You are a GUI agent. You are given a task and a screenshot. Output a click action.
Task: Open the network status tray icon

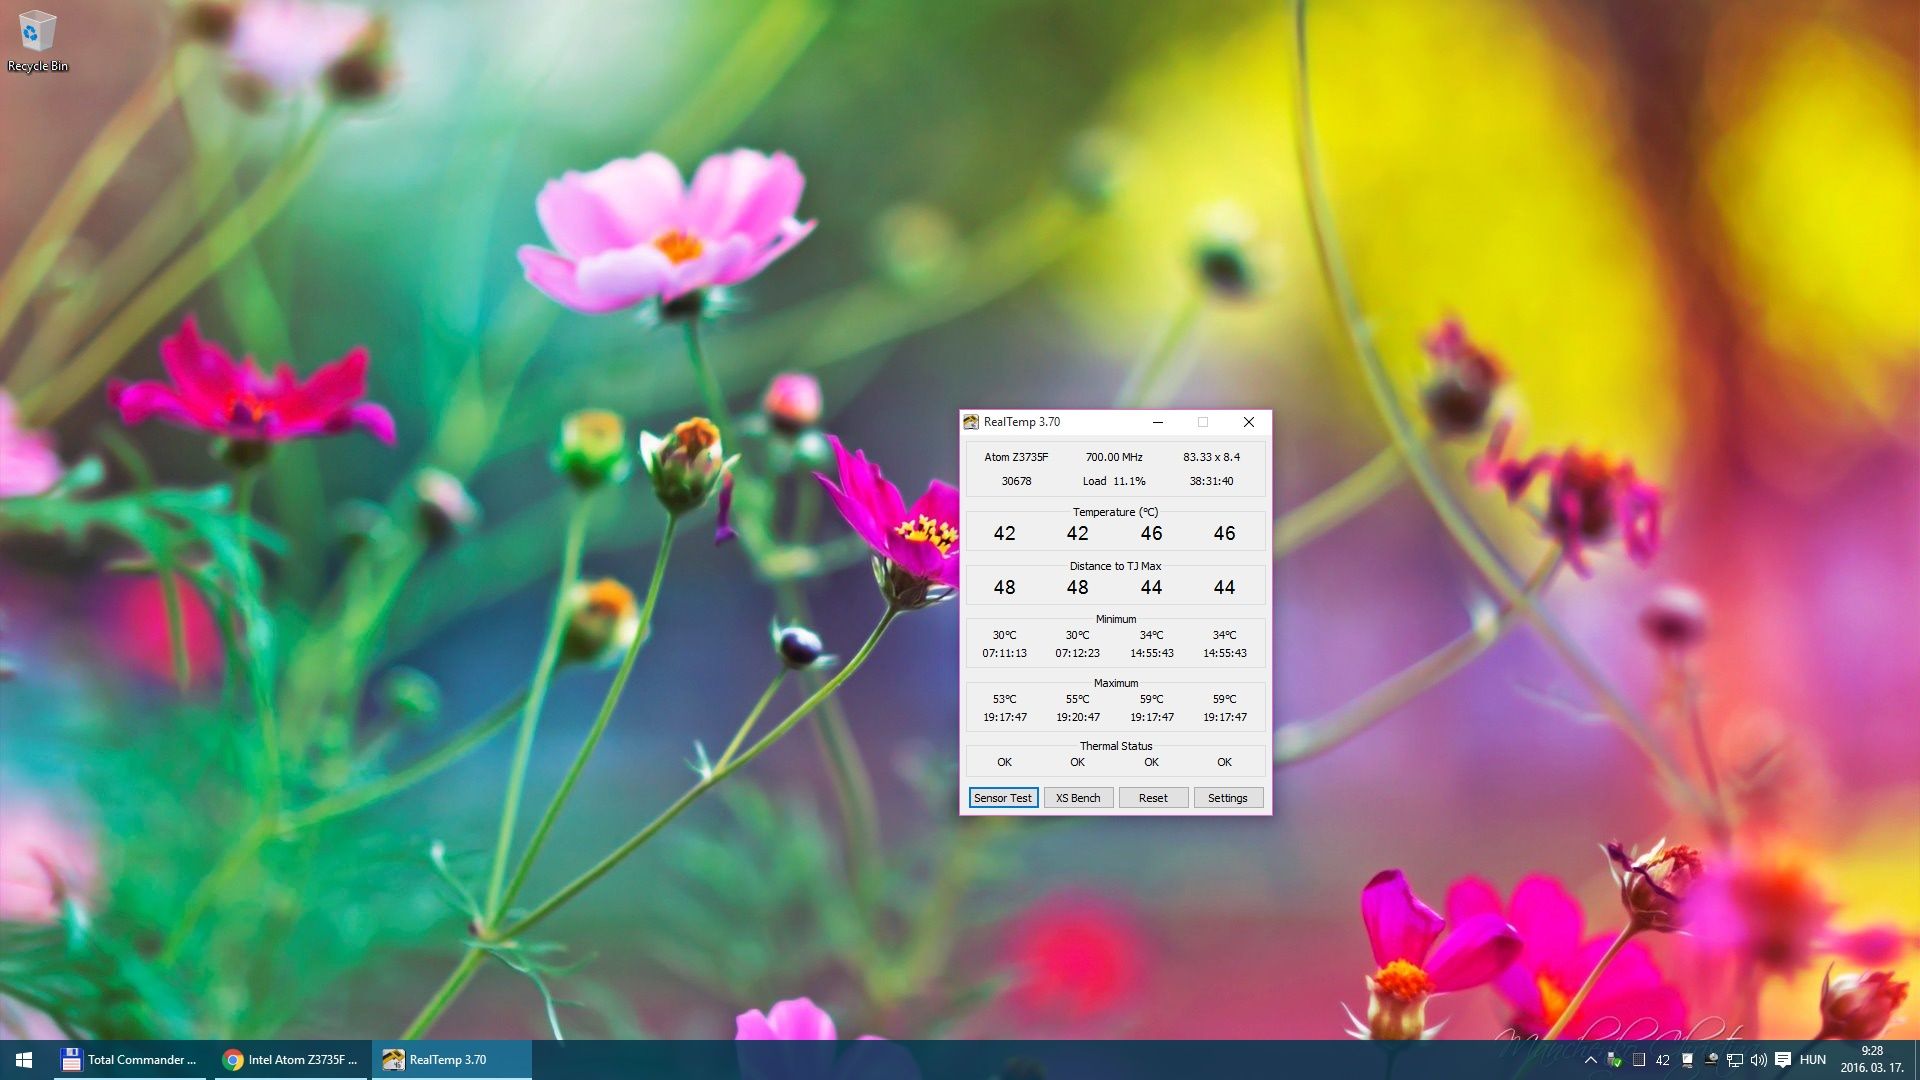point(1735,1060)
